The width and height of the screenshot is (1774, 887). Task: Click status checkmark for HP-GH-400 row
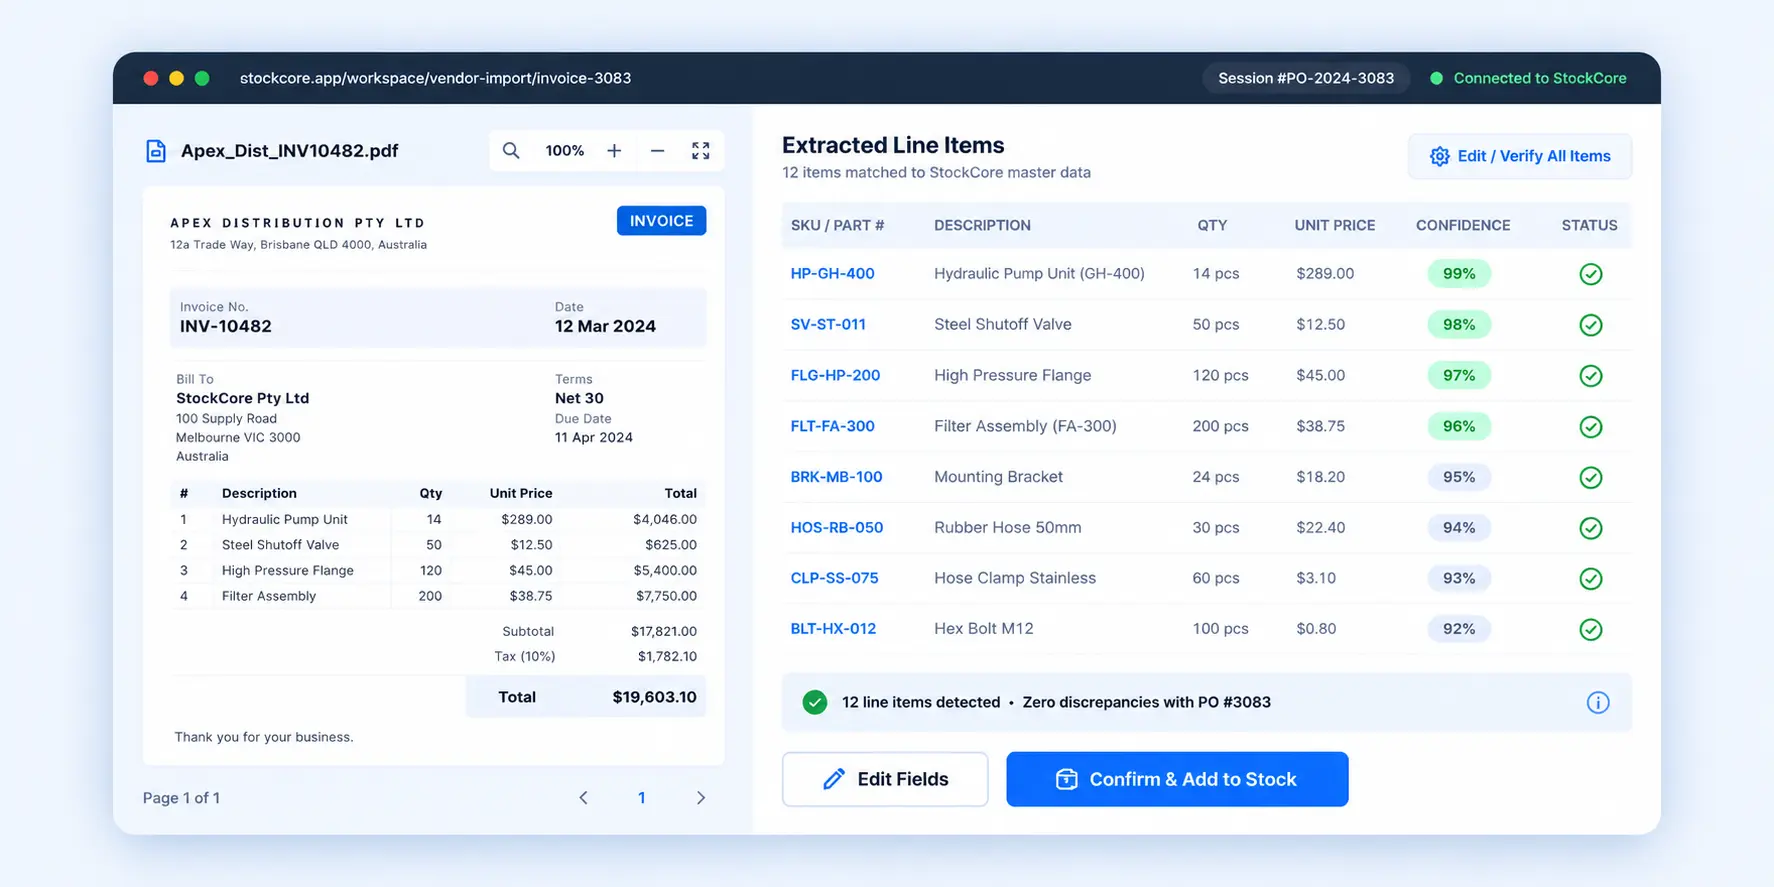click(1590, 274)
